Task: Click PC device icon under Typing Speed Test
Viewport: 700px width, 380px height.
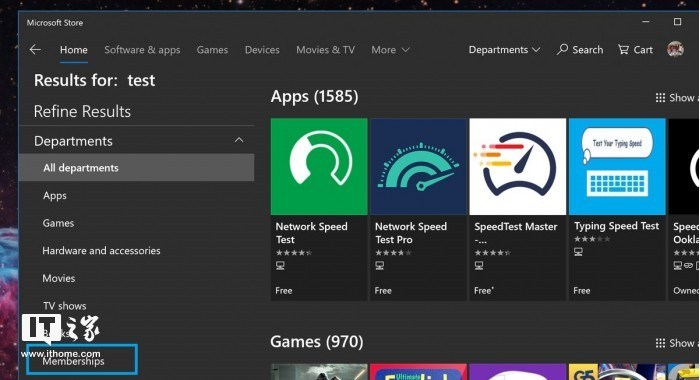Action: point(578,252)
